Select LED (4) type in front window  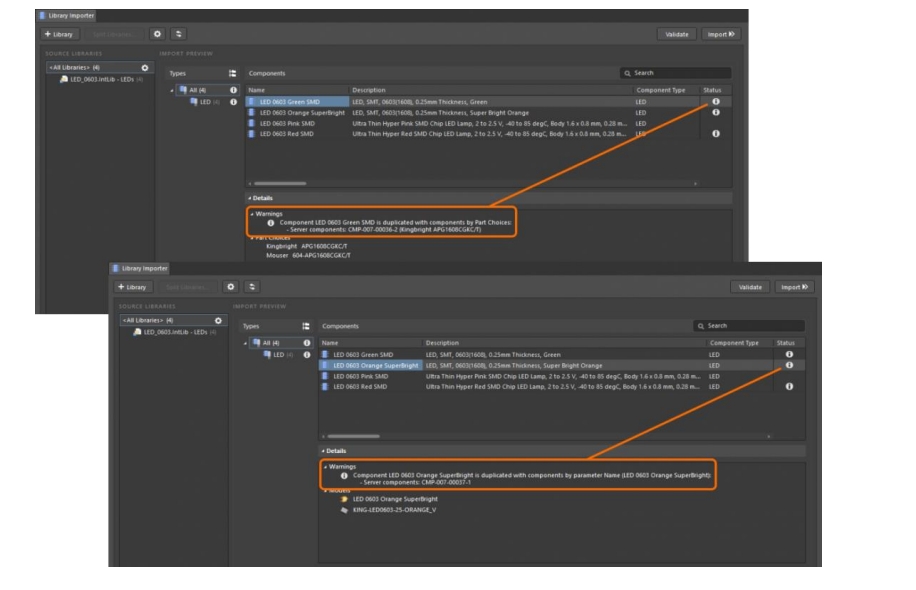(x=279, y=355)
